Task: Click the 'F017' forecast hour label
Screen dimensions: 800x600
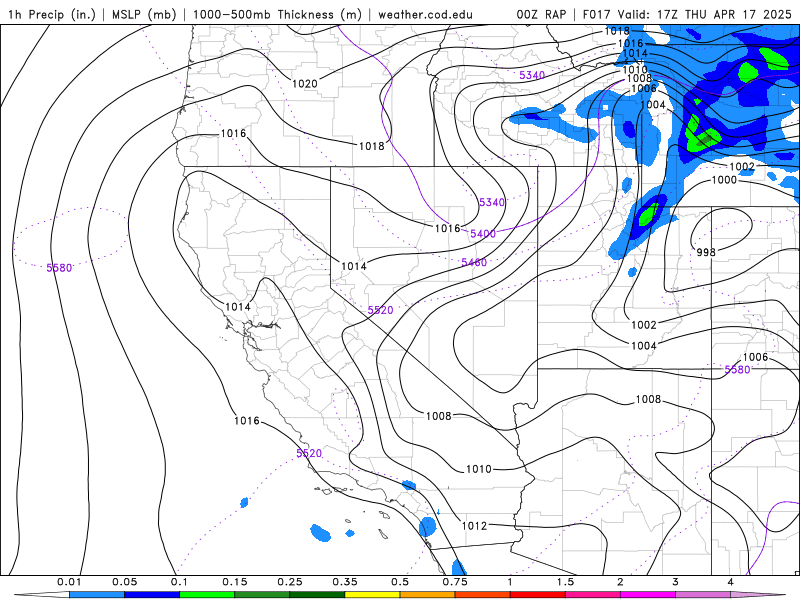Action: tap(597, 14)
